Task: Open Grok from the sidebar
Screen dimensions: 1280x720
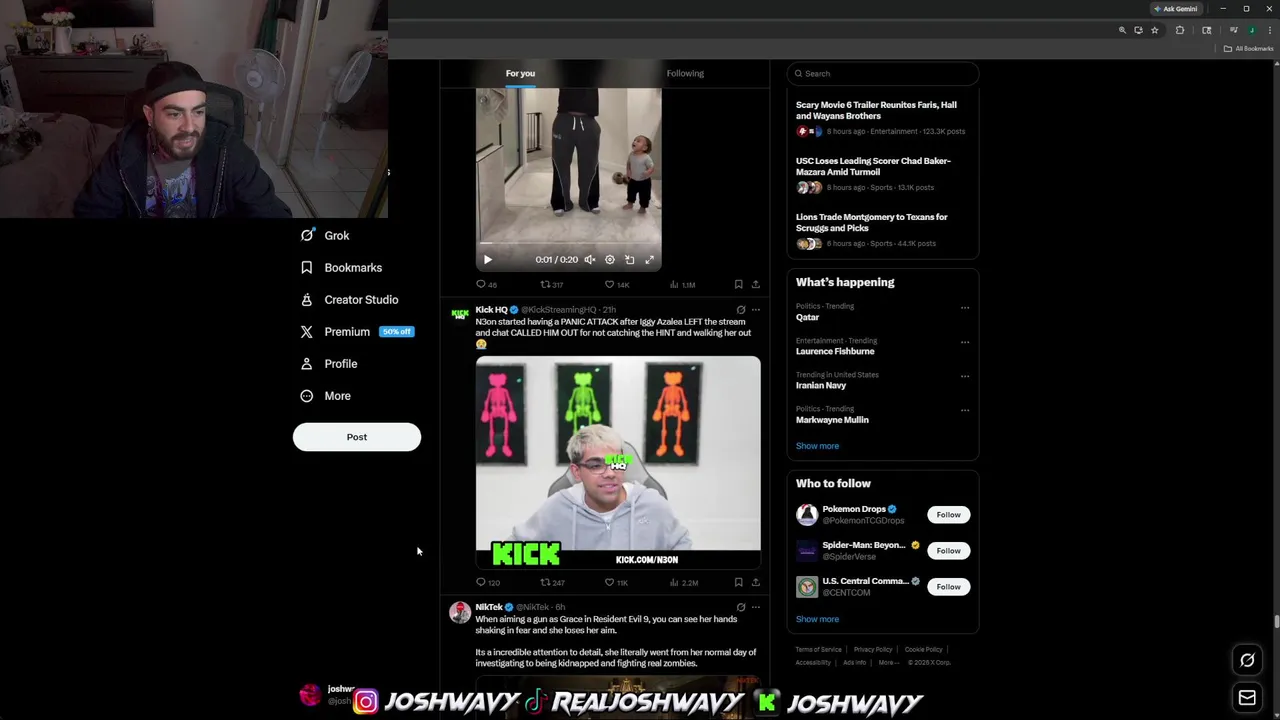Action: [325, 236]
